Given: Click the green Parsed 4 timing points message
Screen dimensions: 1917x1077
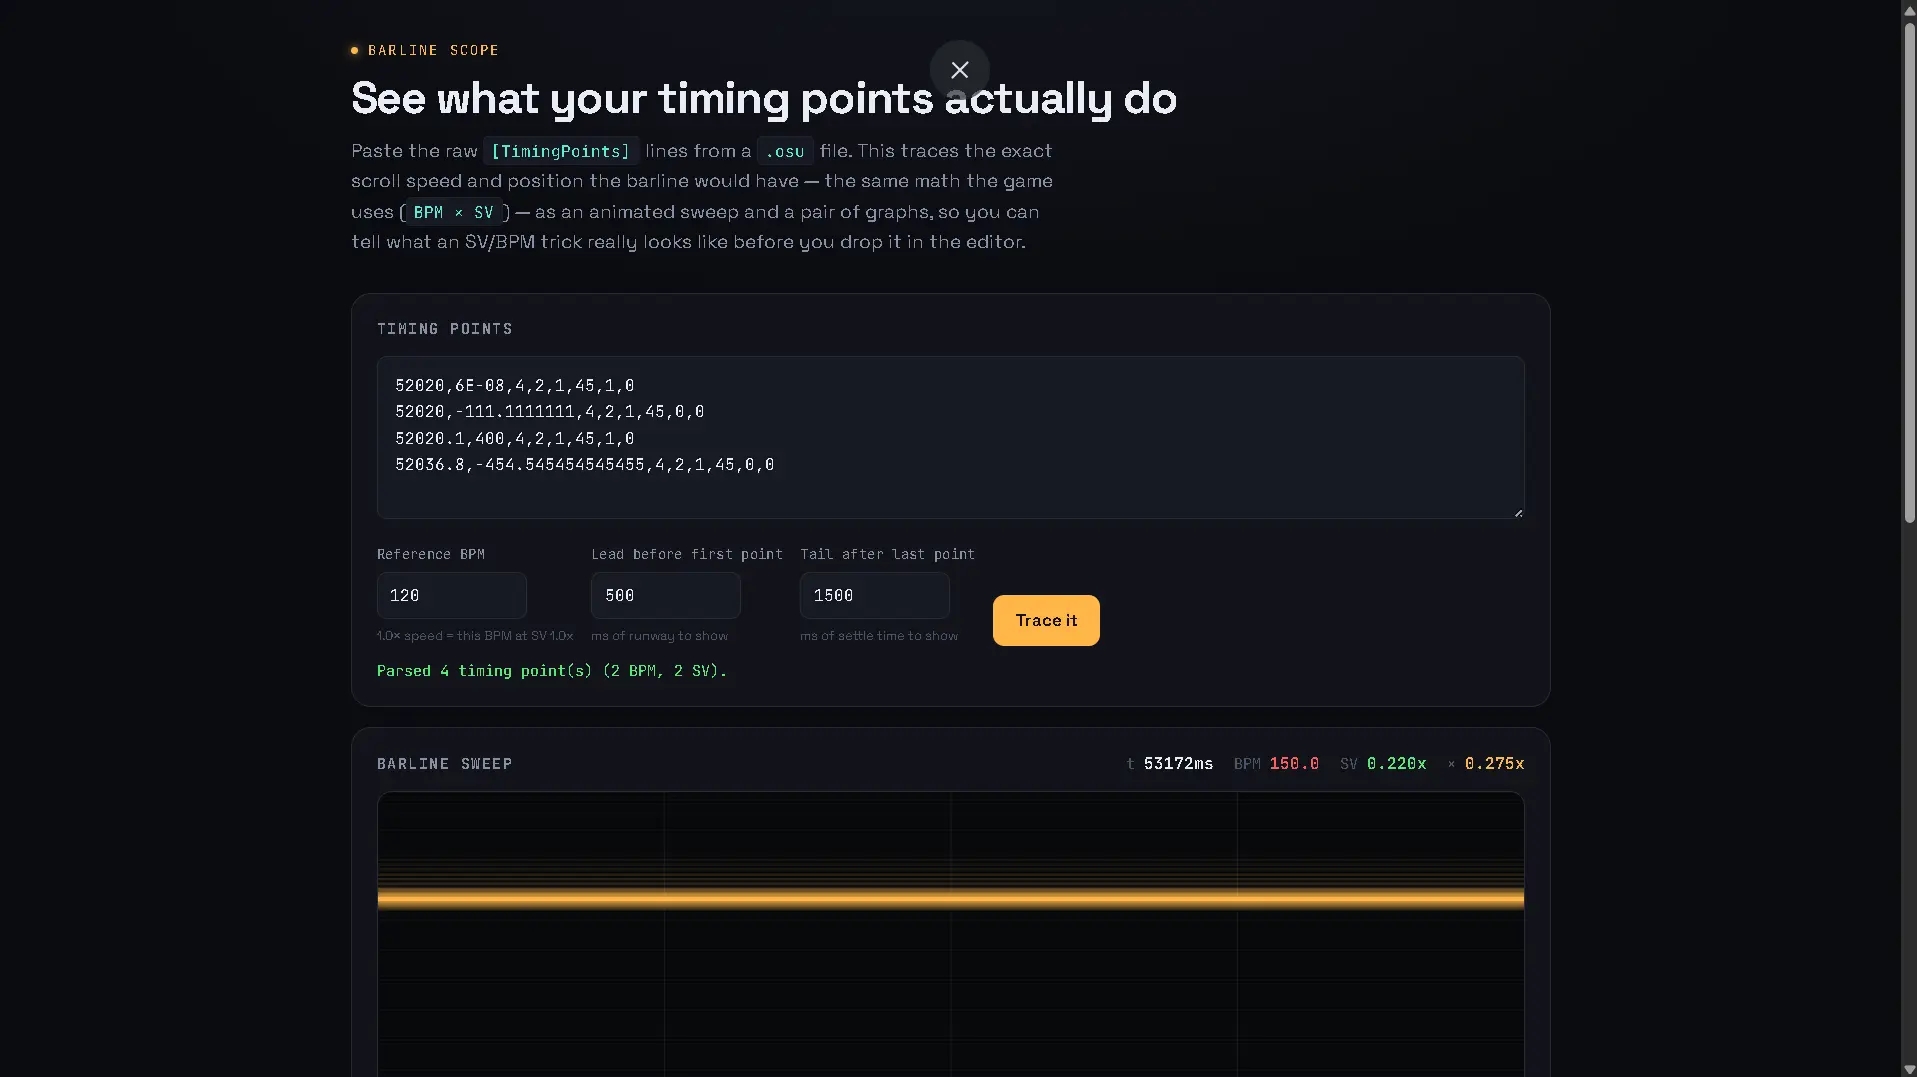Looking at the screenshot, I should click(551, 671).
